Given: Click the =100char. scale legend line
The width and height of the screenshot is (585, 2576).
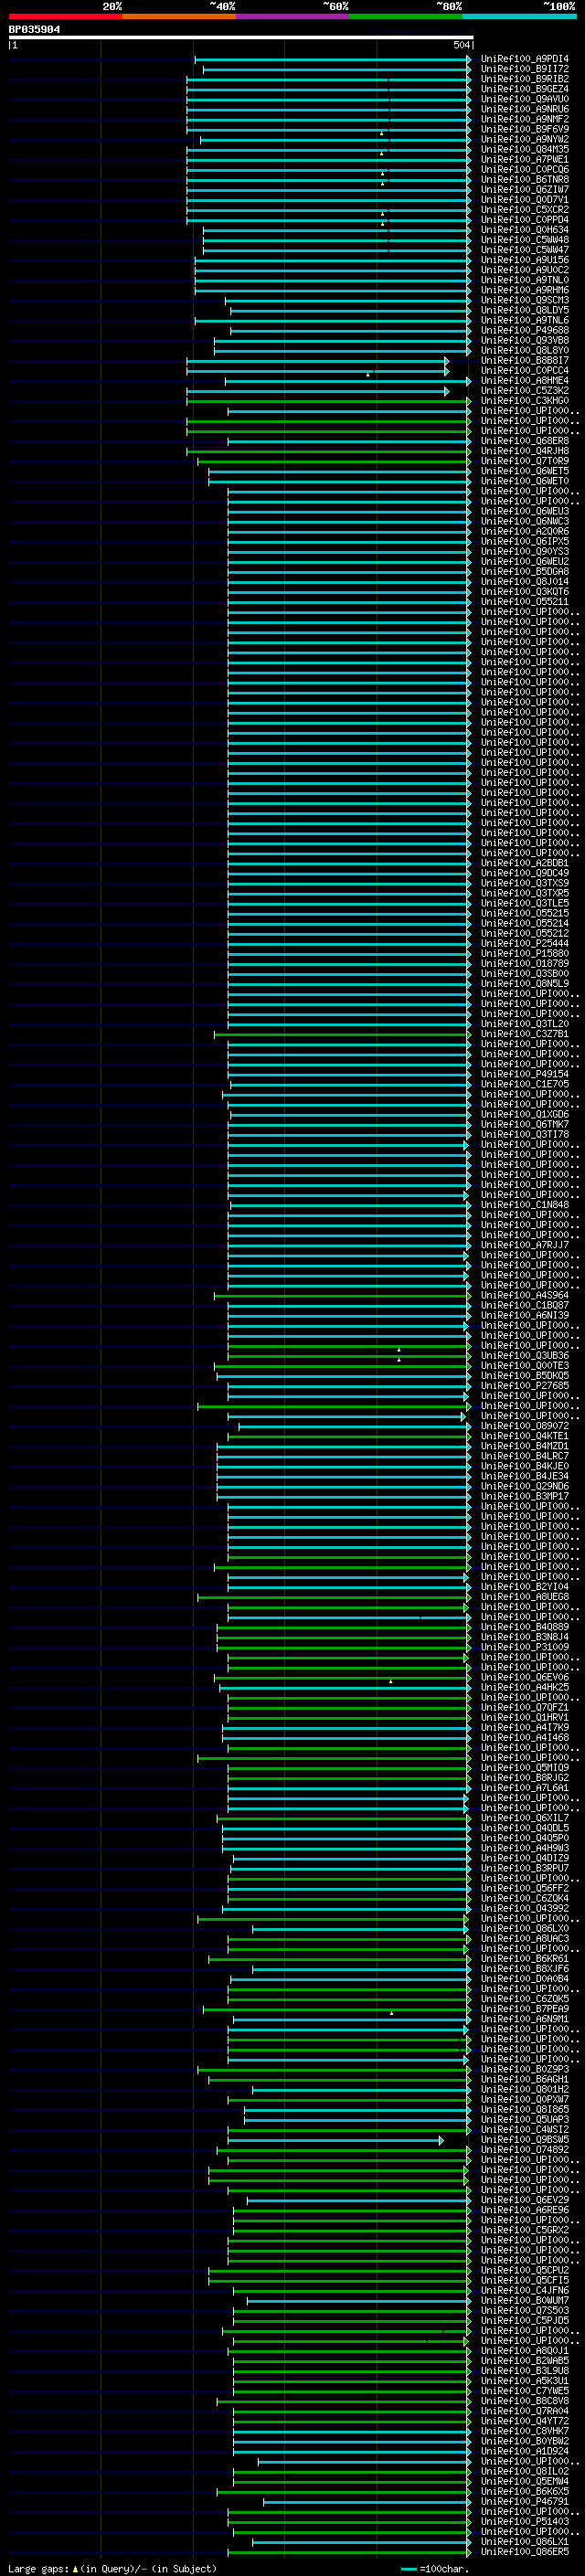Looking at the screenshot, I should [x=408, y=2568].
